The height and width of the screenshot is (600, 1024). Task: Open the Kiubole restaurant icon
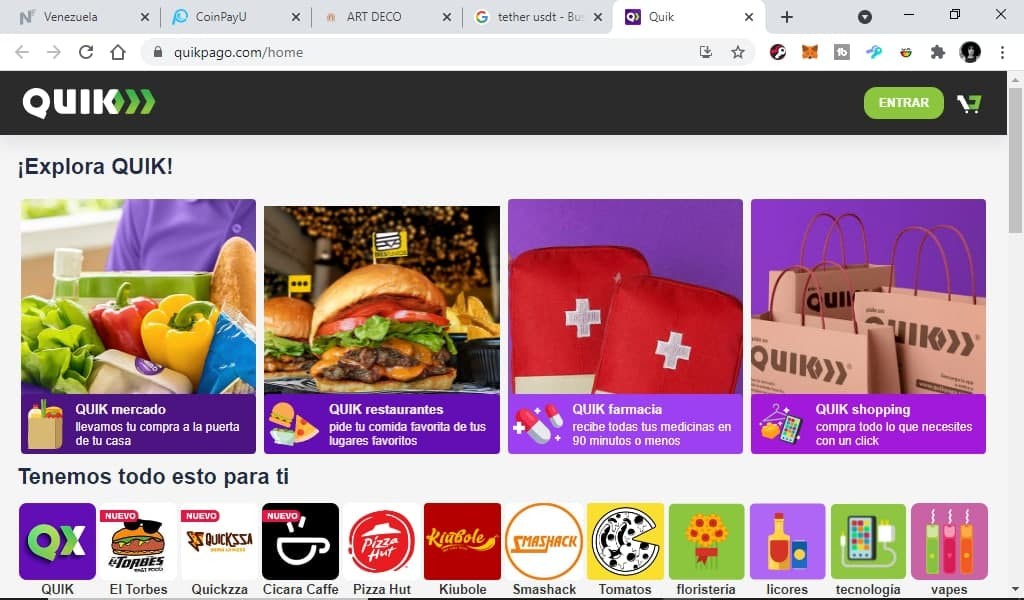click(462, 541)
